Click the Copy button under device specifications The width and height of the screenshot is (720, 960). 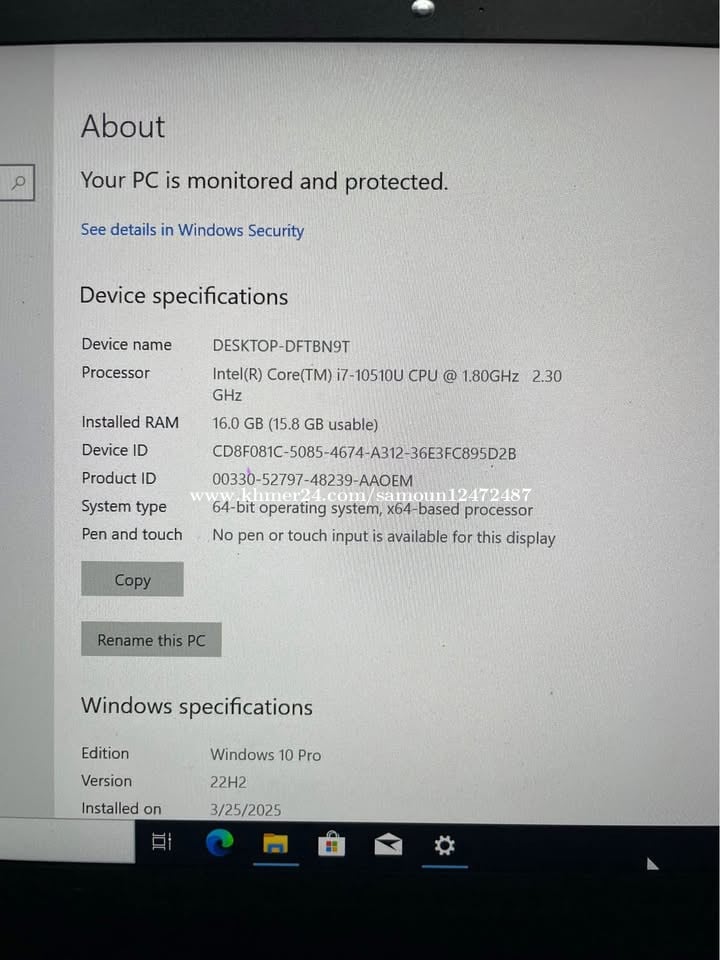[132, 579]
